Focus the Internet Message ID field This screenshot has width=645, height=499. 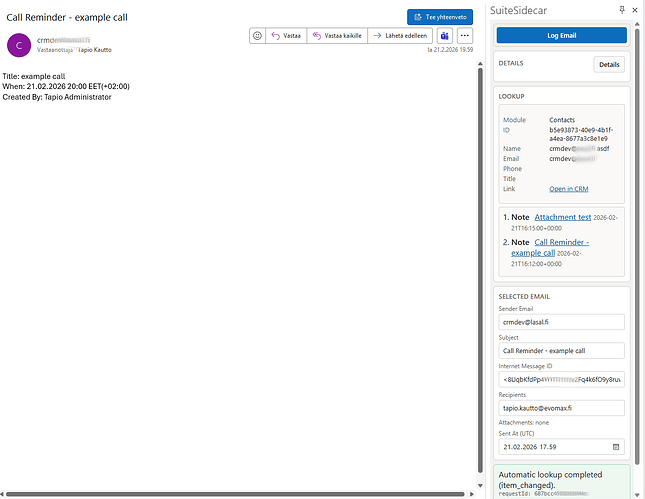click(x=561, y=379)
